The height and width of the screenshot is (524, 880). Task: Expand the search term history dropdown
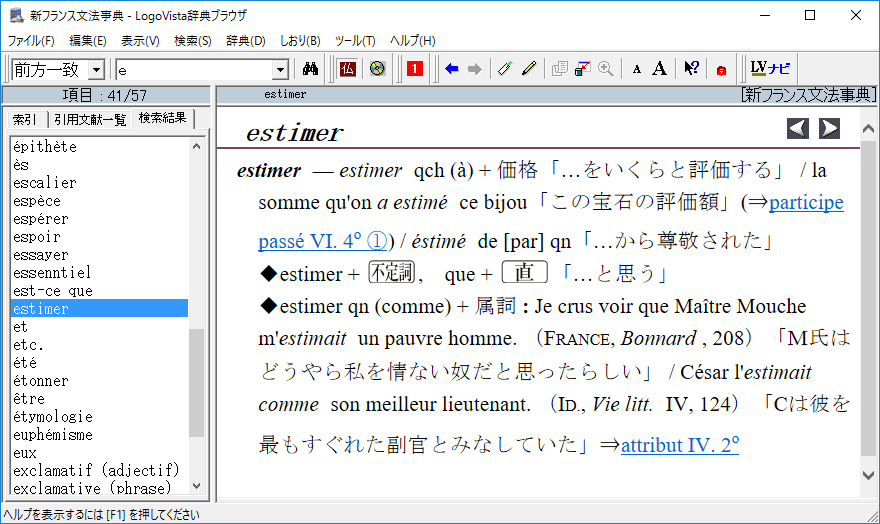pos(280,70)
